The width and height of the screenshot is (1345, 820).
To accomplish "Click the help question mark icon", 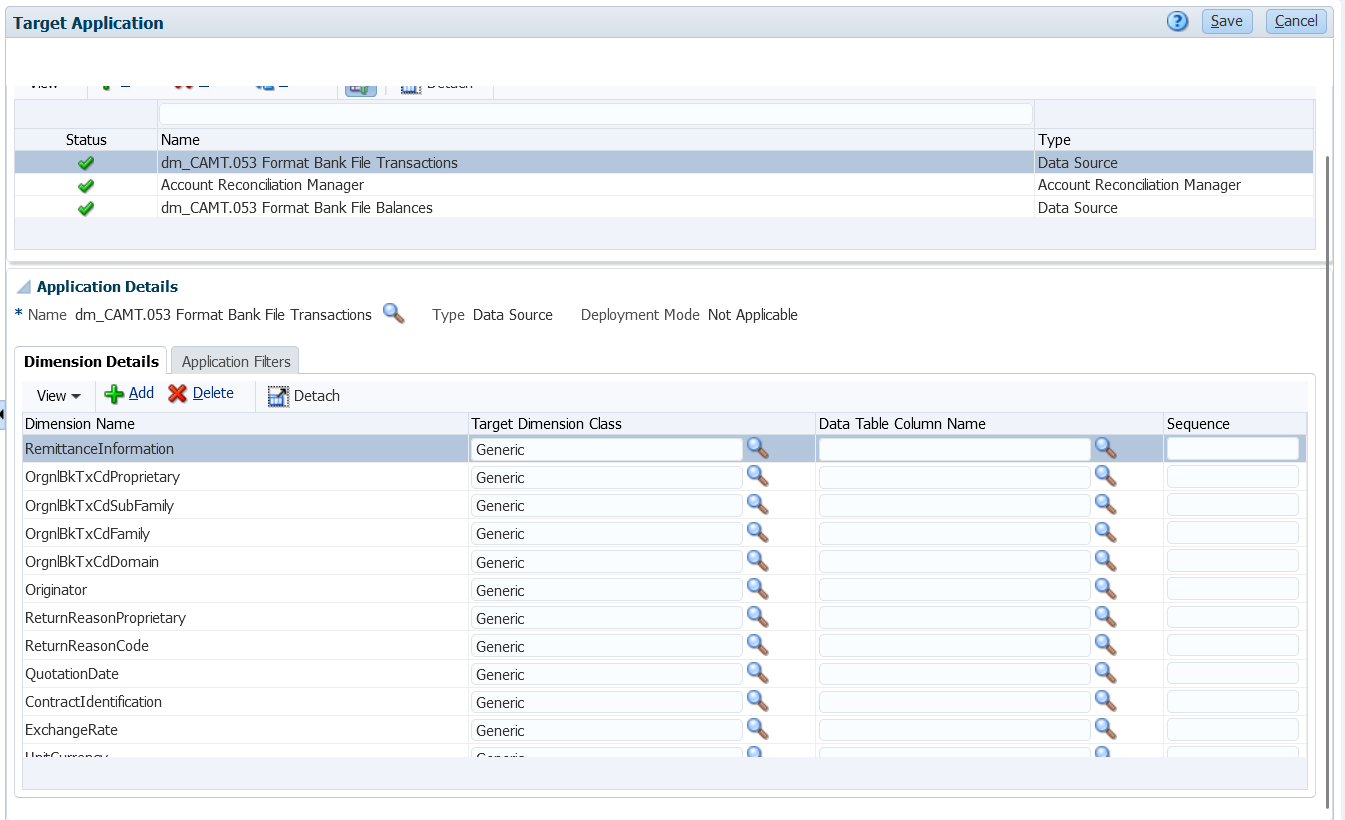I will pos(1177,21).
